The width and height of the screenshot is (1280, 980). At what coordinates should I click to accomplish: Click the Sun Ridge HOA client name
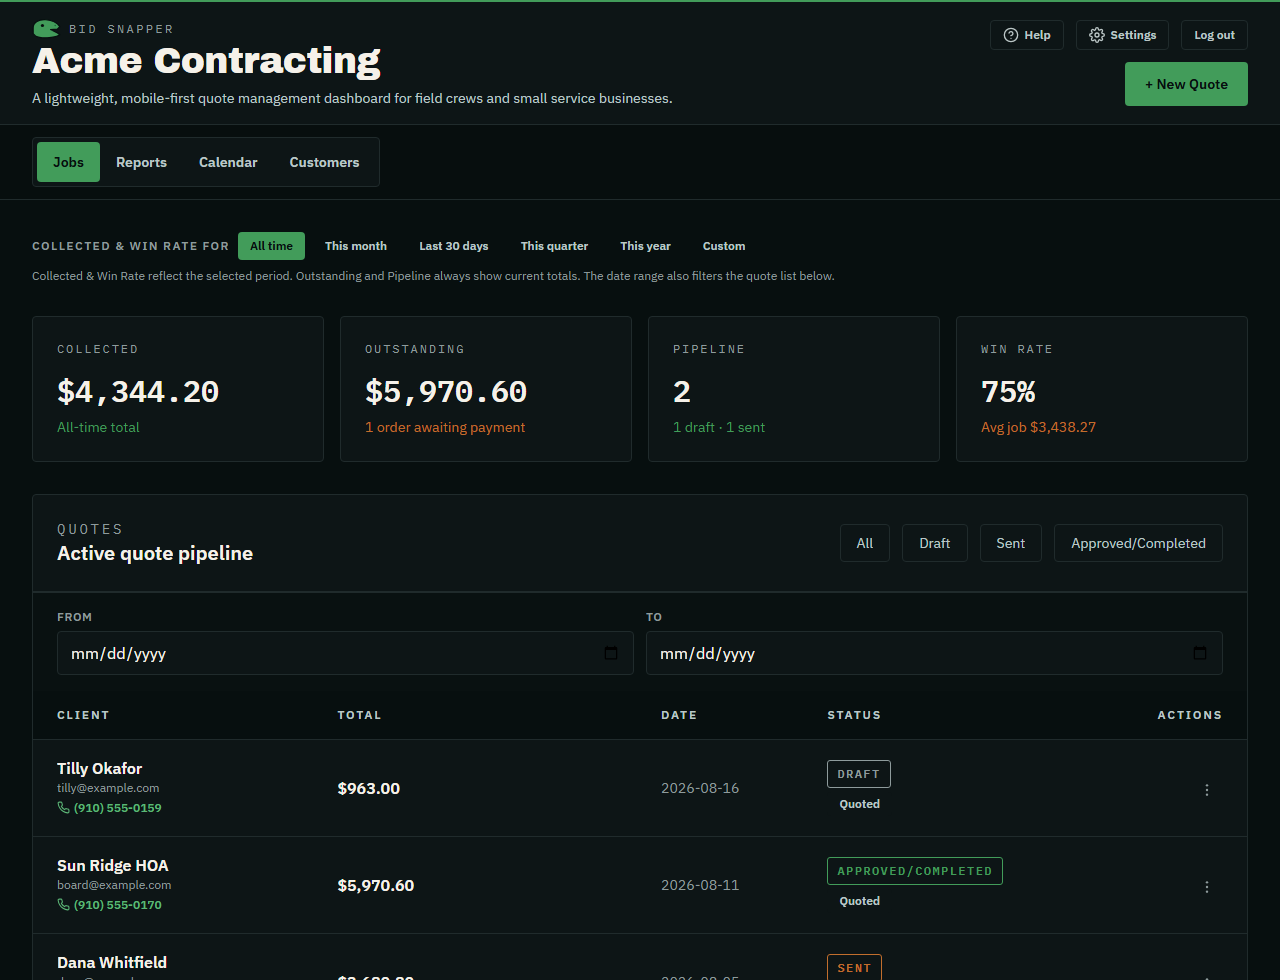113,865
